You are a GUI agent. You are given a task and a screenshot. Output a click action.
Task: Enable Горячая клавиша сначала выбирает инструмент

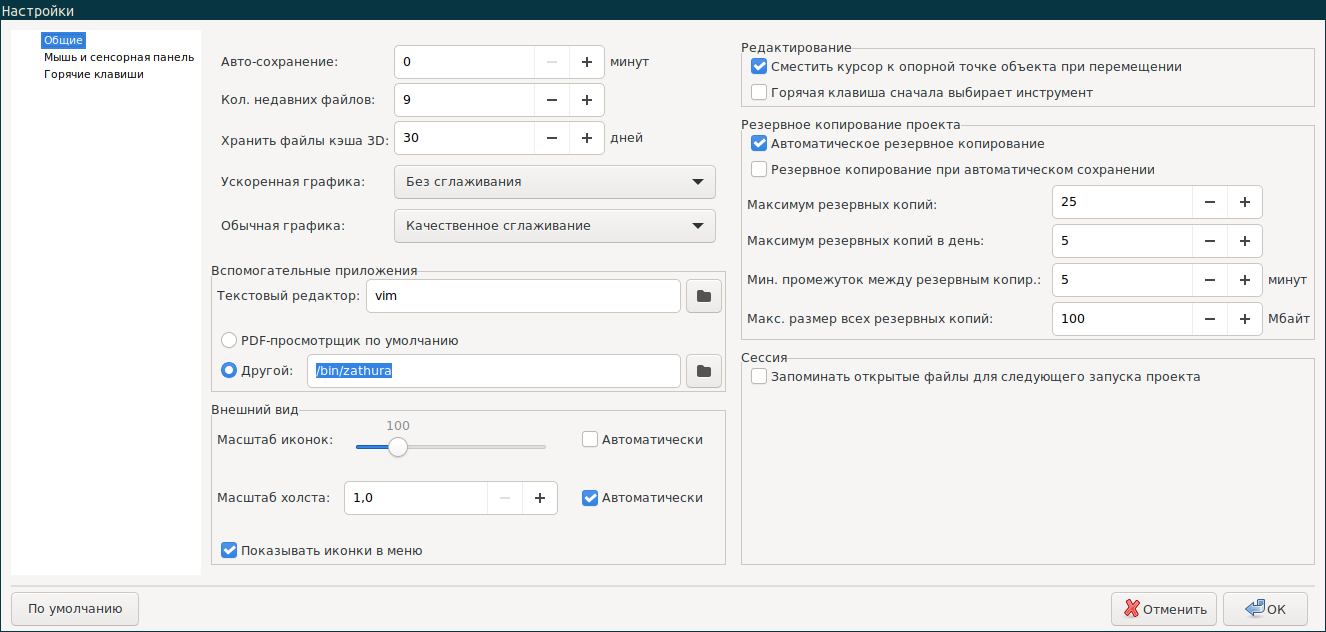click(759, 93)
